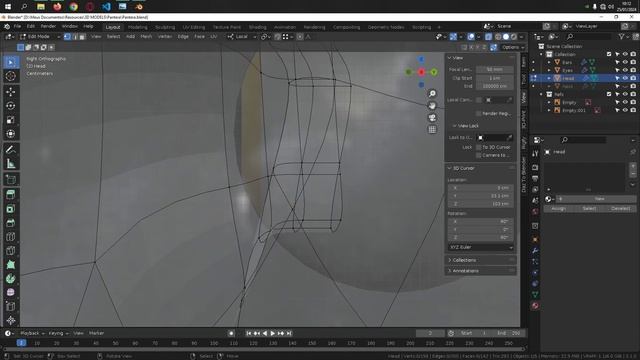Image resolution: width=640 pixels, height=360 pixels.
Task: Open the Local transform orientation dropdown
Action: coord(242,37)
